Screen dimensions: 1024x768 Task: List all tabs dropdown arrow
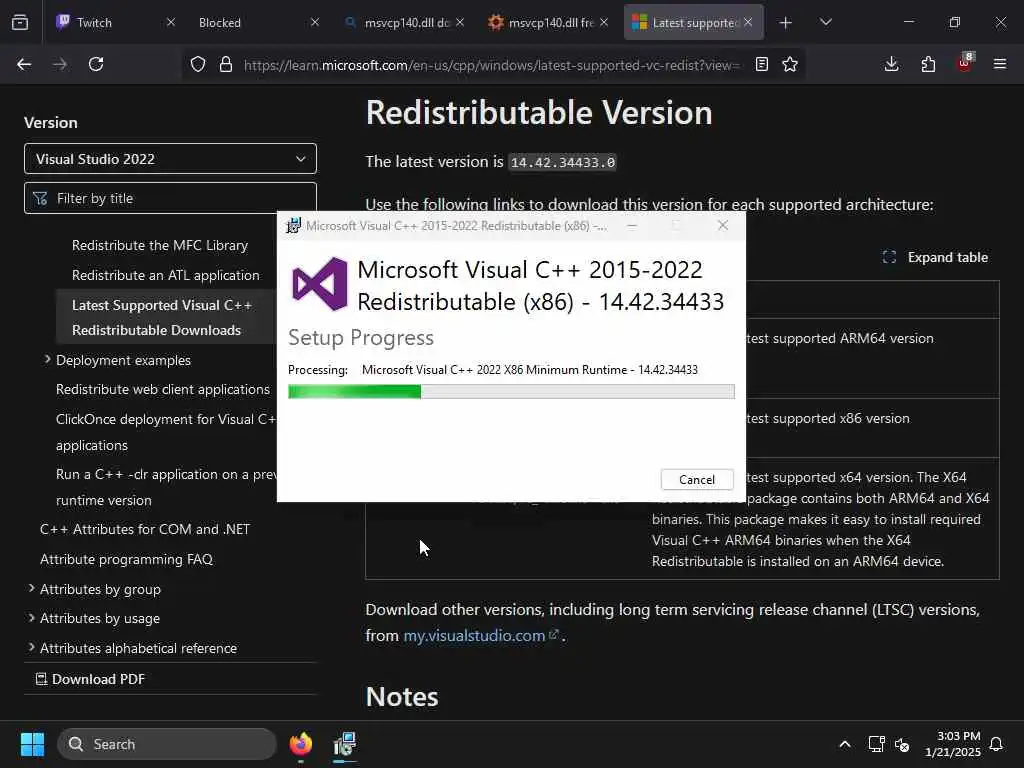tap(825, 23)
